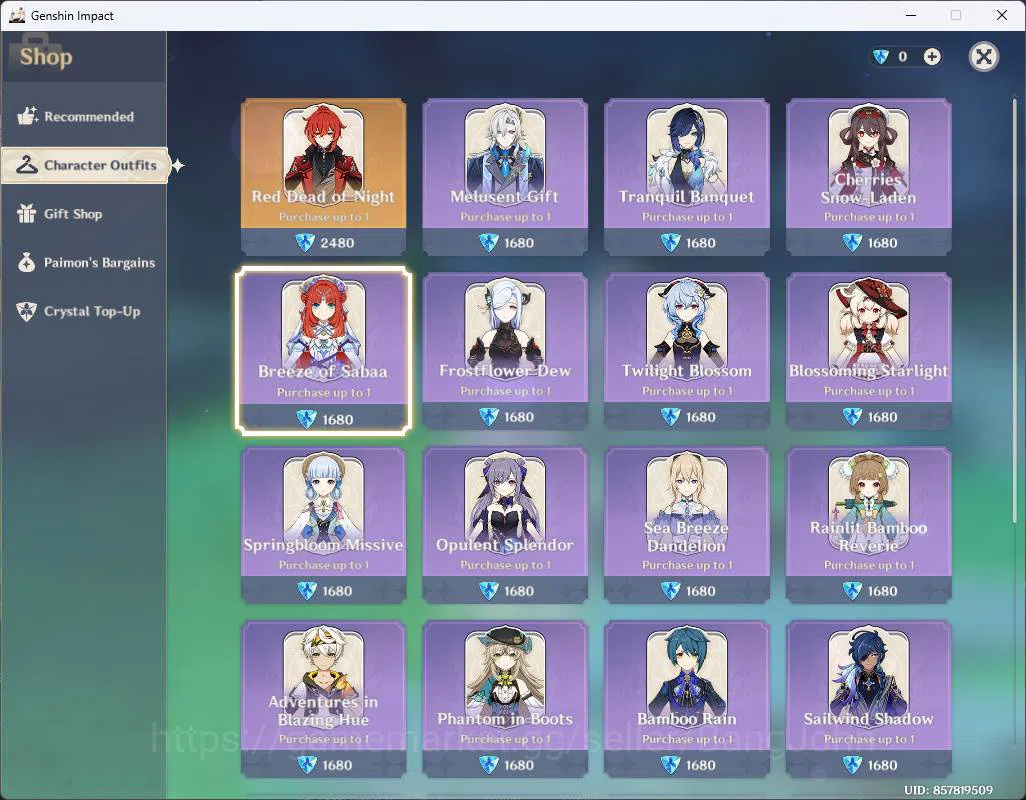1026x800 pixels.
Task: Select the Breeze of Sabaa outfit
Action: coord(323,351)
